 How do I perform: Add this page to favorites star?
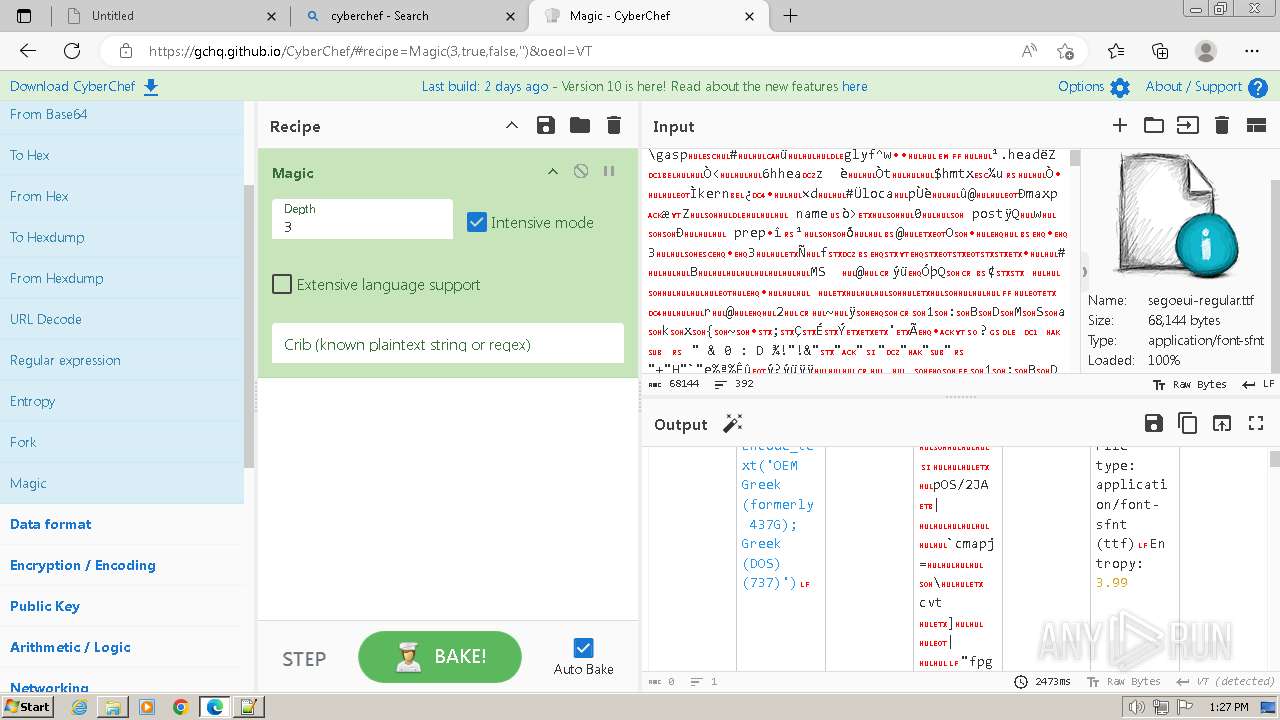(x=1065, y=51)
